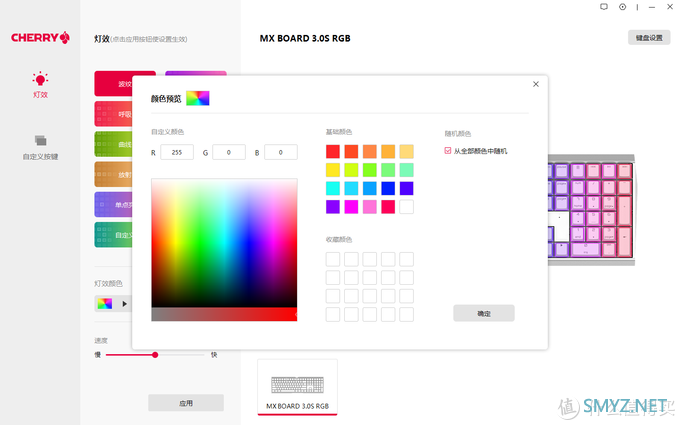The height and width of the screenshot is (425, 680).
Task: Open the feedback message icon in title bar
Action: pyautogui.click(x=604, y=7)
